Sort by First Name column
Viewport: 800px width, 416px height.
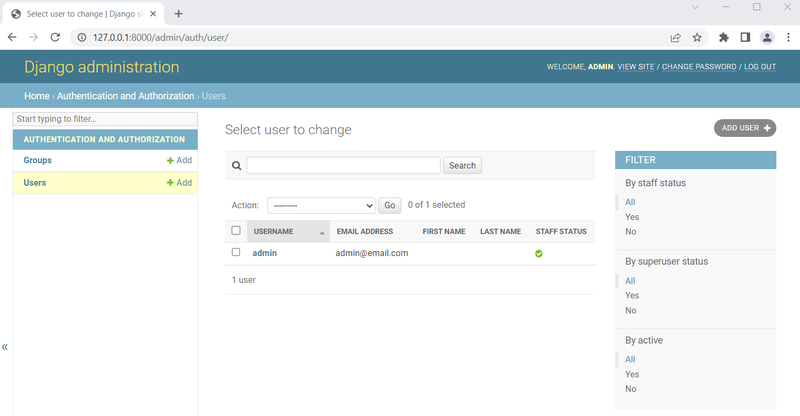coord(444,231)
